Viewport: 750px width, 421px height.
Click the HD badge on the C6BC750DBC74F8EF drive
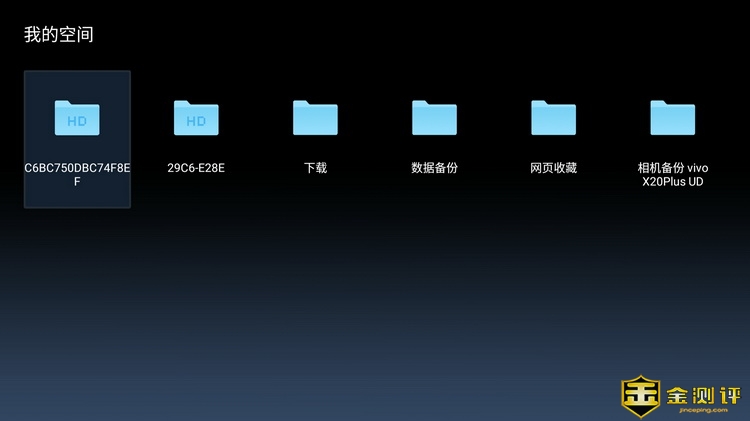coord(77,122)
